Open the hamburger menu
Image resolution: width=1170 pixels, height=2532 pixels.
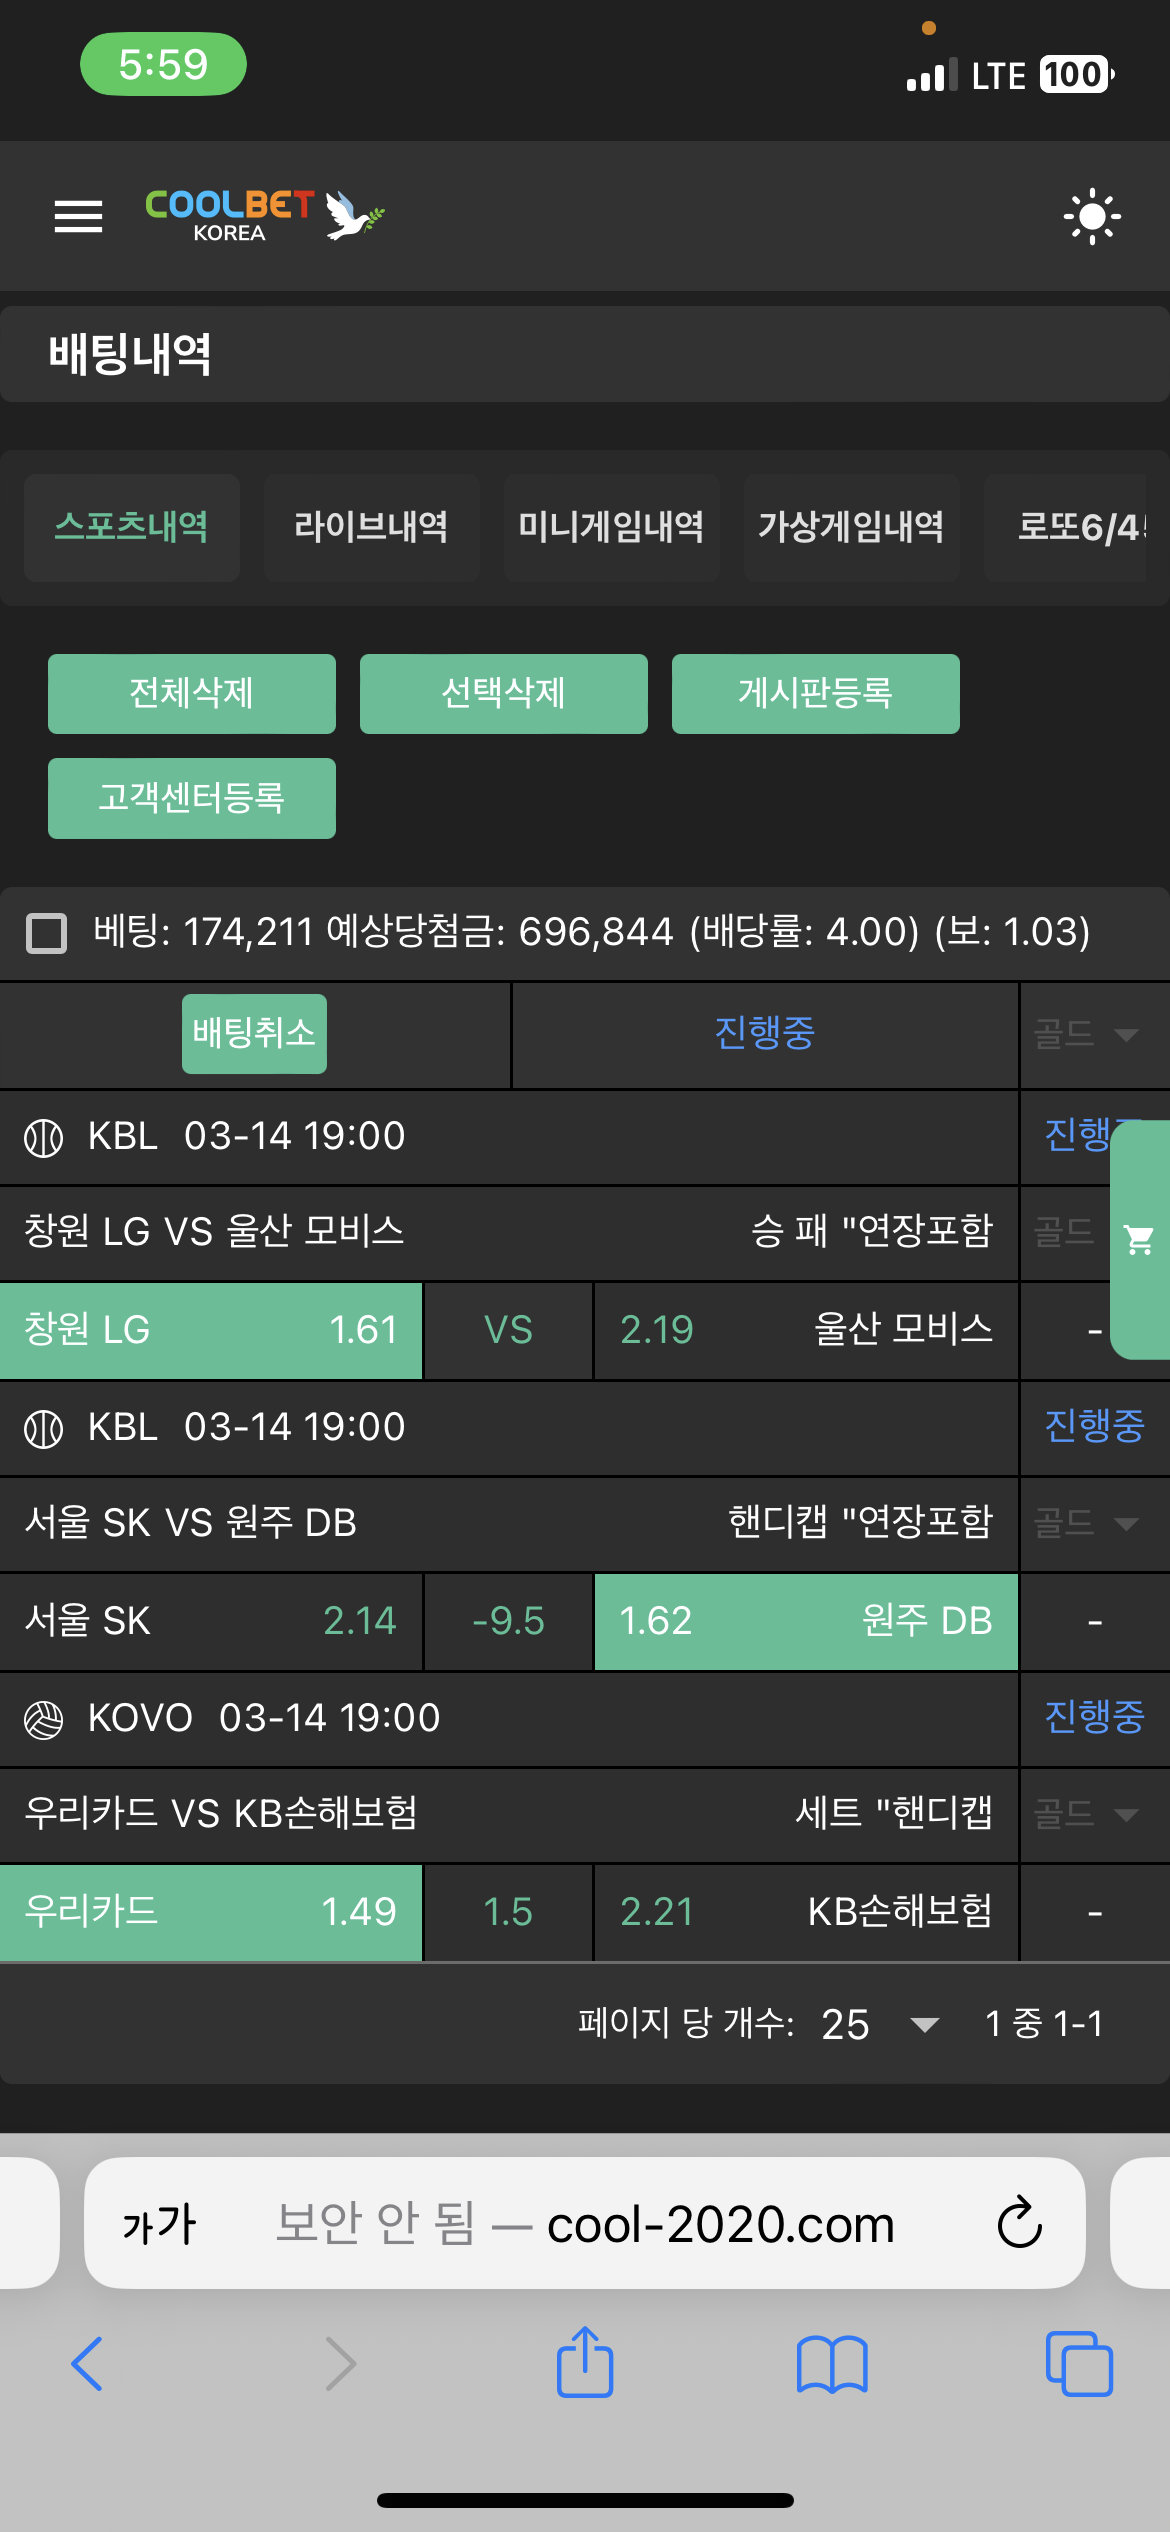click(78, 216)
